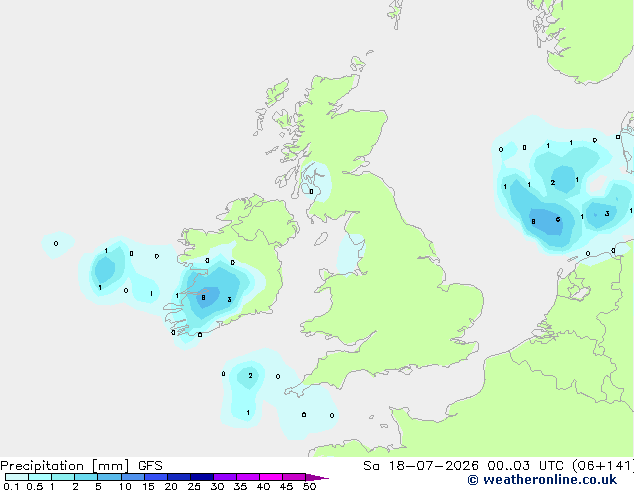
Task: Select the 35–40 mm violet legend swatch
Action: coord(248,477)
